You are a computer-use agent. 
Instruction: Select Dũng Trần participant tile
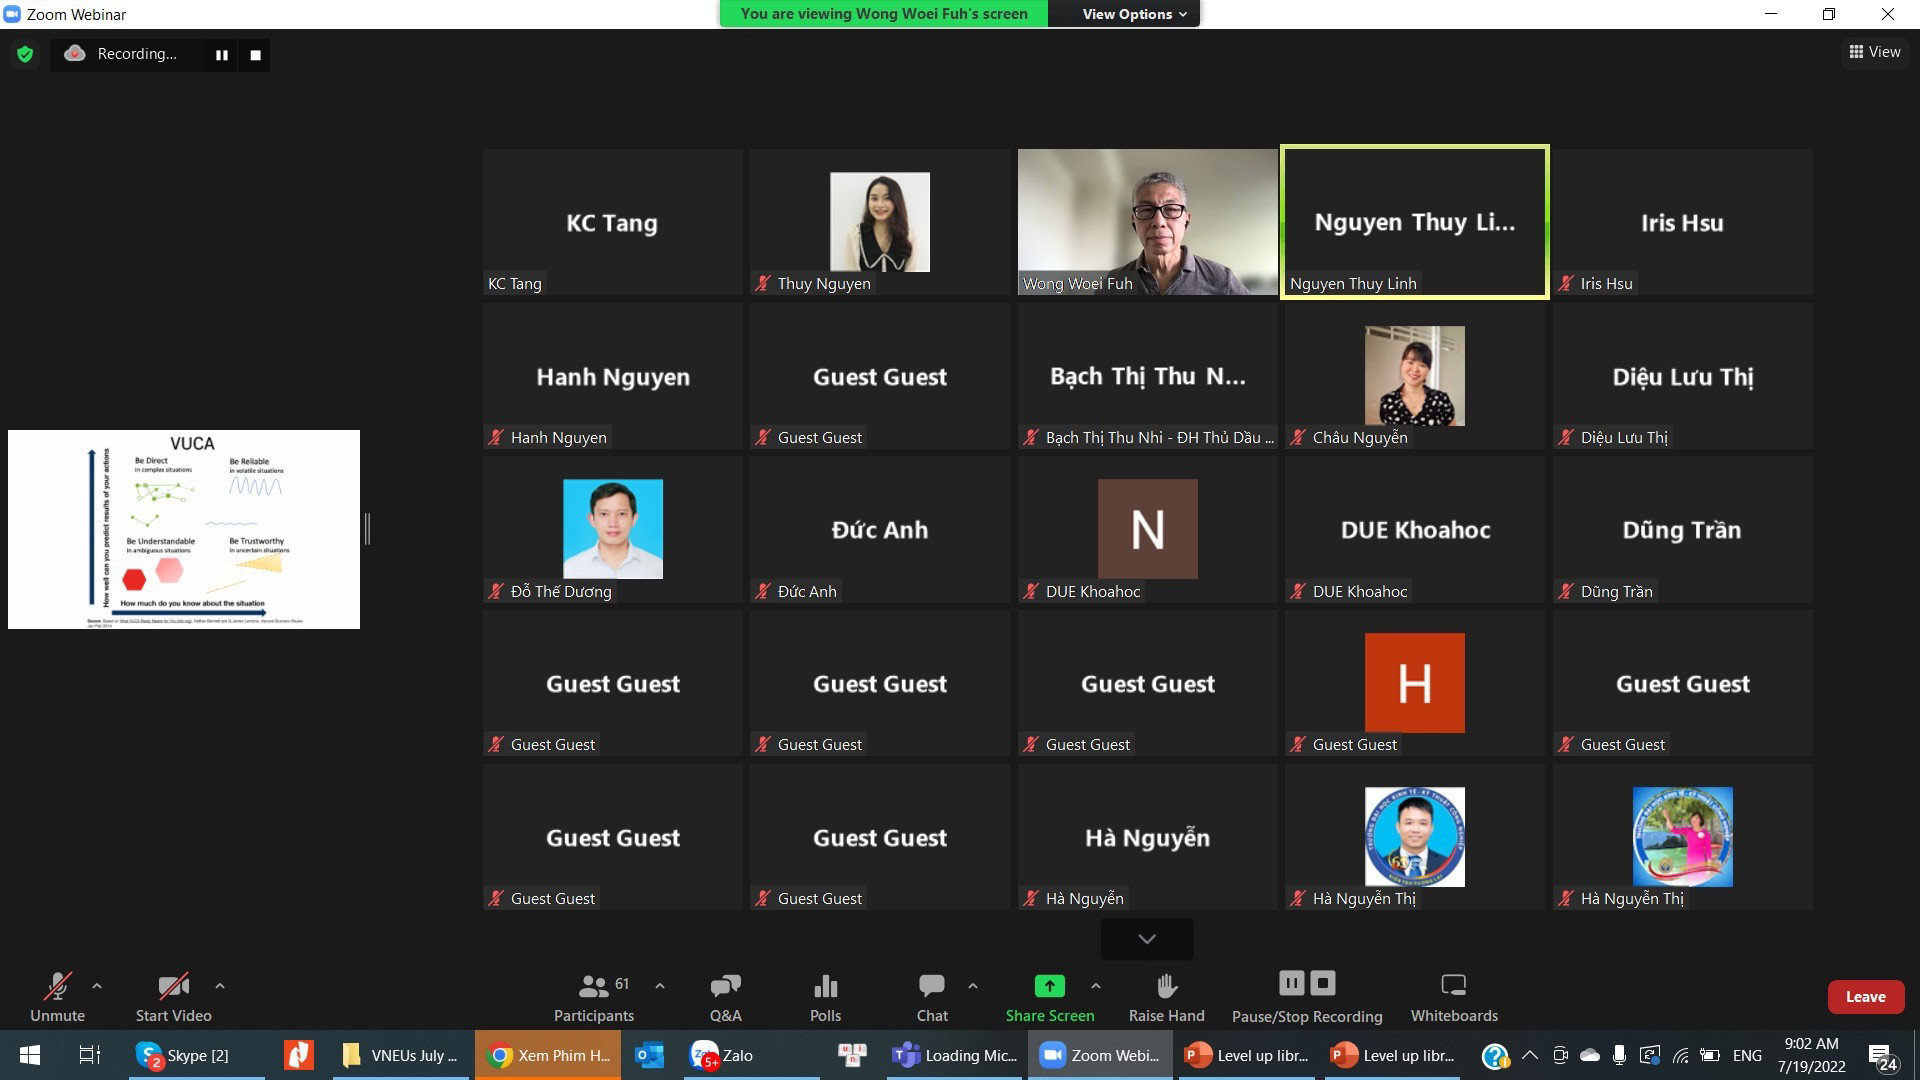pos(1682,529)
